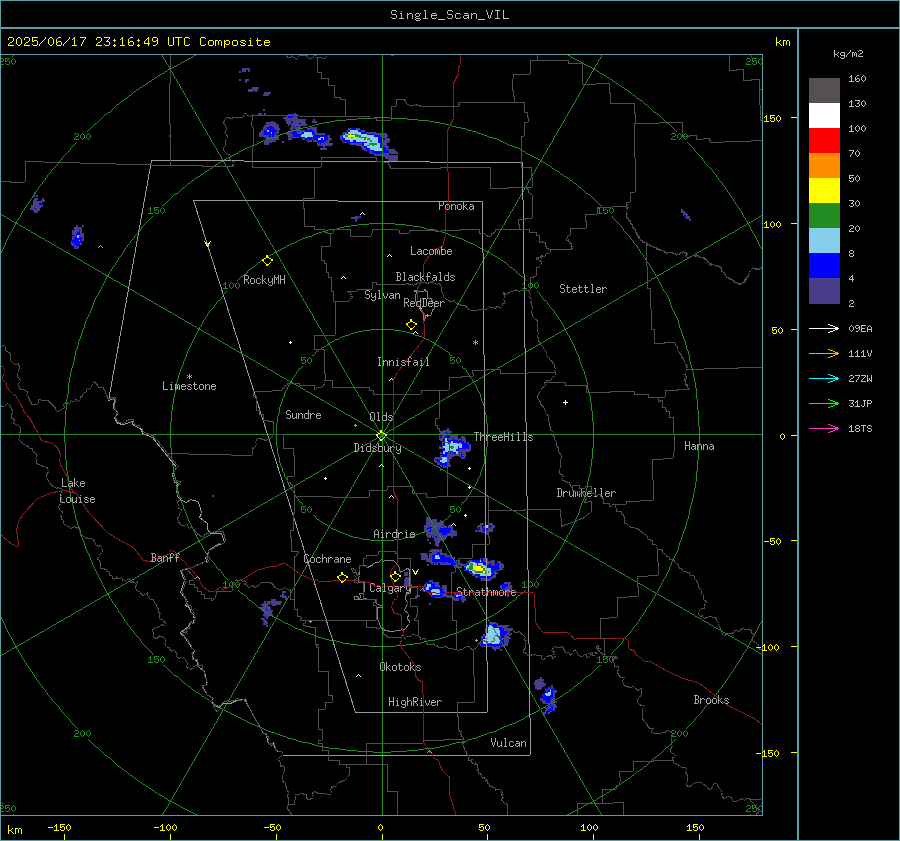Screen dimensions: 900x841
Task: Click the yellow diamond marker at Didsbury radar center
Action: [382, 435]
